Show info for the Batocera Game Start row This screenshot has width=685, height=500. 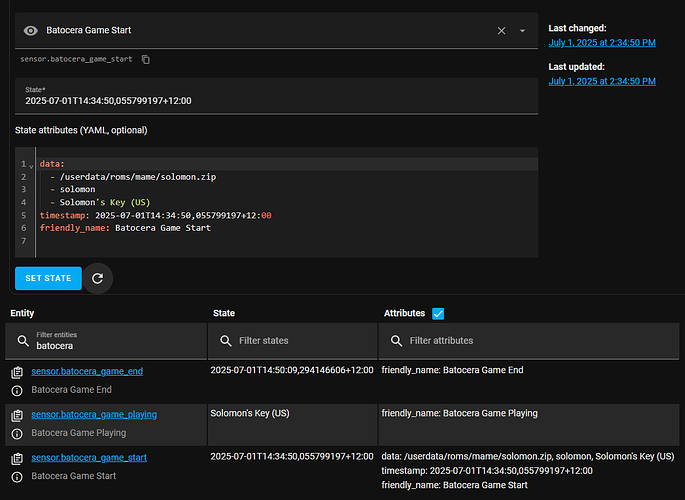click(x=17, y=477)
